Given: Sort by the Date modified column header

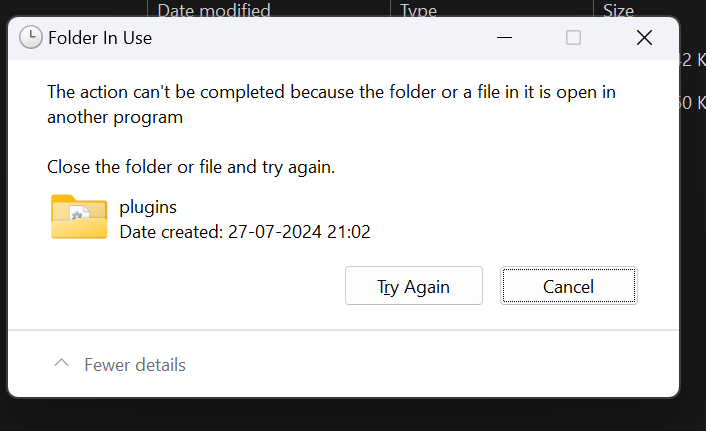Looking at the screenshot, I should pyautogui.click(x=214, y=11).
